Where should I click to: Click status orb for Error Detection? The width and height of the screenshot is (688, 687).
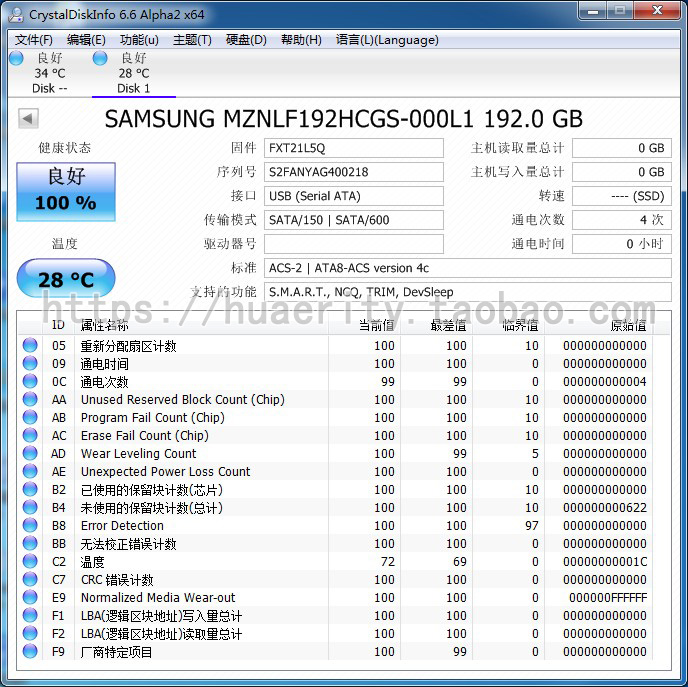pos(30,525)
